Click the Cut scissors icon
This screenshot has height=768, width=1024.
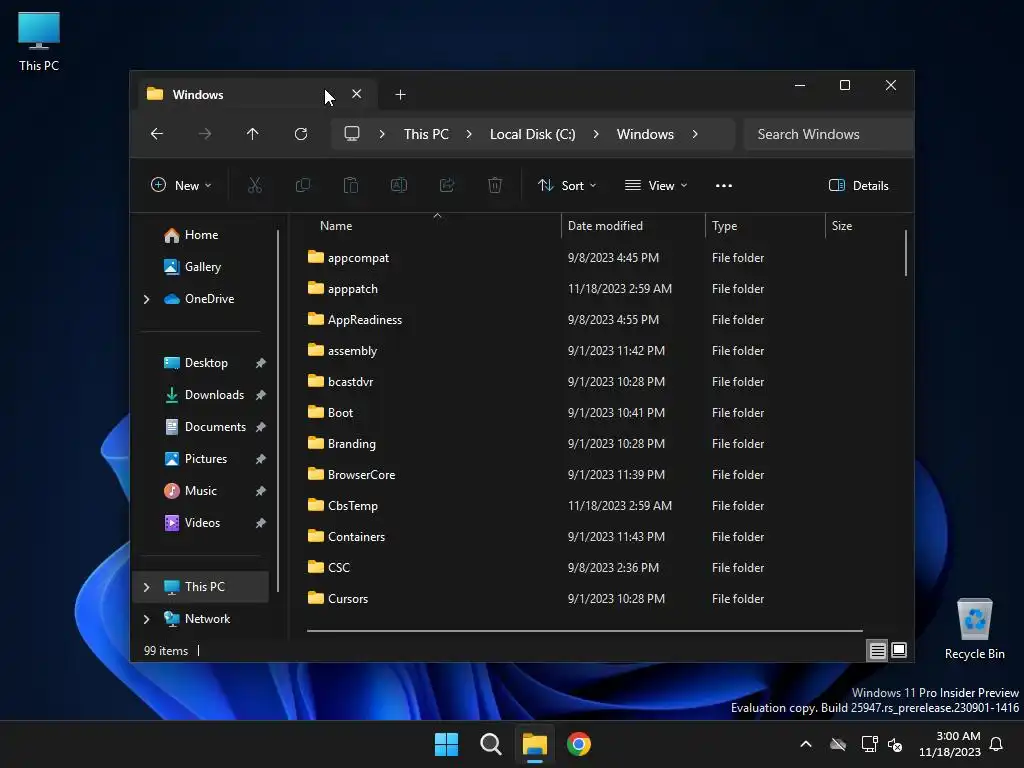tap(255, 185)
